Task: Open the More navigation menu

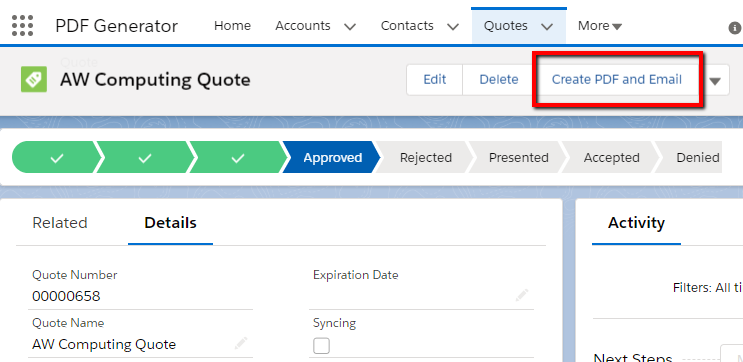Action: [599, 26]
